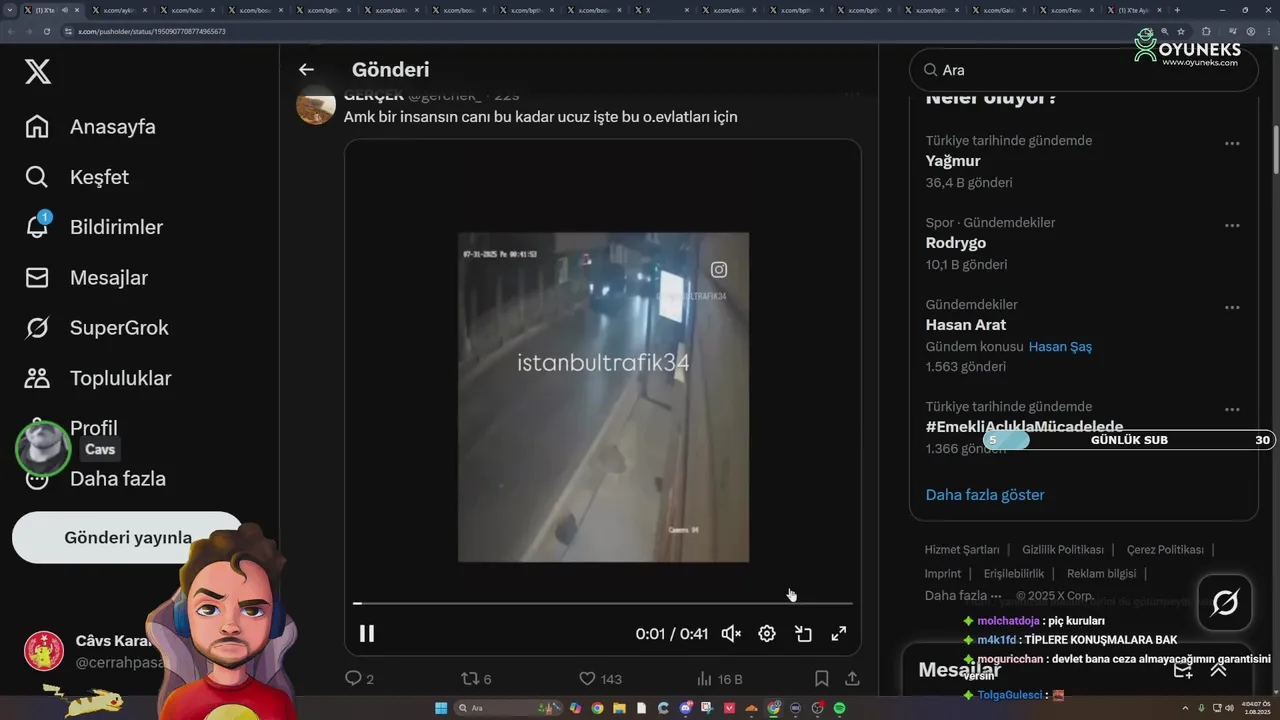This screenshot has height=720, width=1280.
Task: Enter video fullscreen
Action: tap(839, 633)
